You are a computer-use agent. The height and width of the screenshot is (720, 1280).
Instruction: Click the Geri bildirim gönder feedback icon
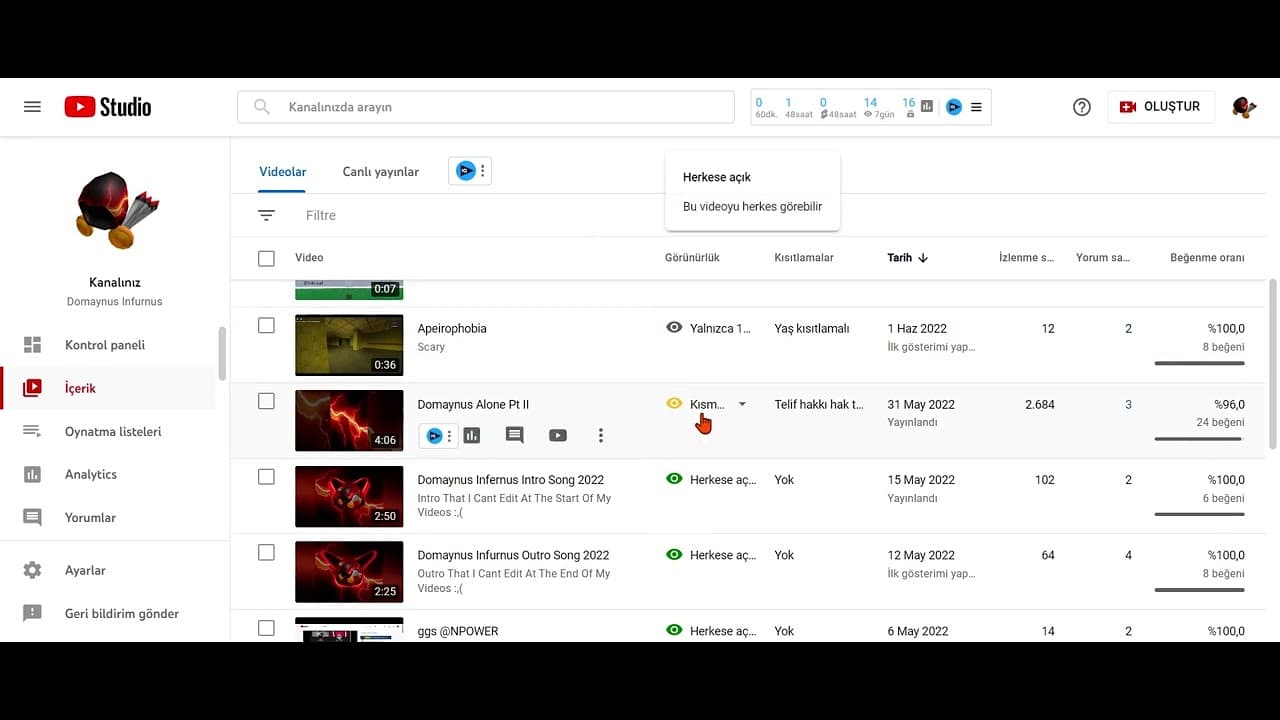pyautogui.click(x=33, y=613)
